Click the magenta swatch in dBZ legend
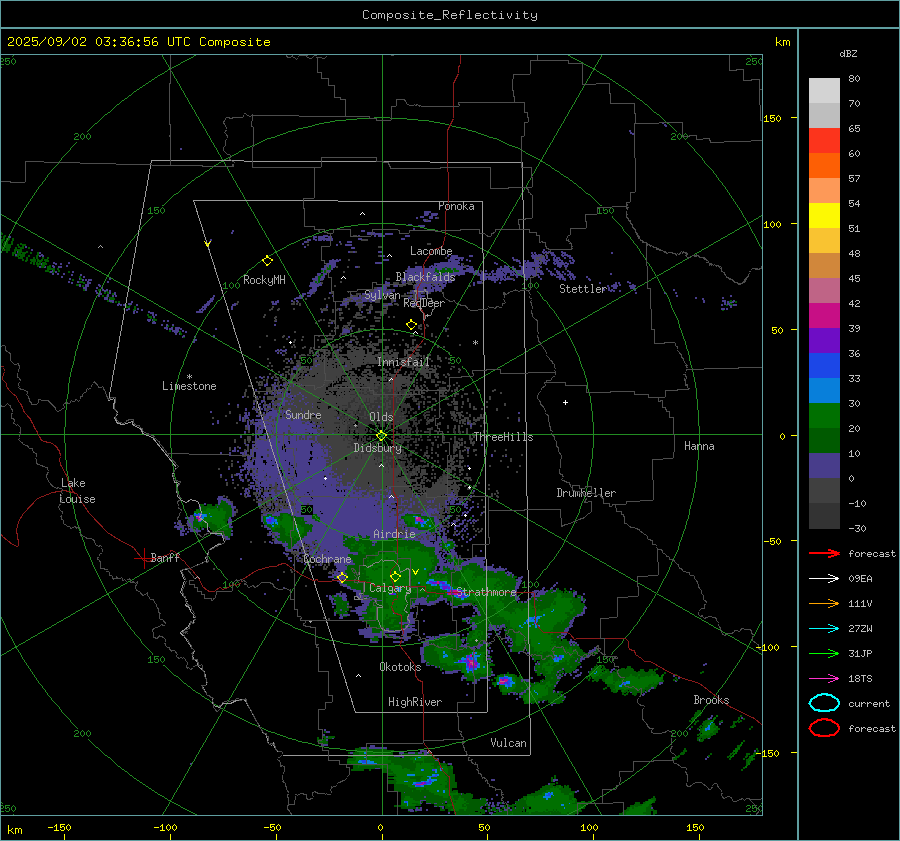900x841 pixels. coord(824,315)
